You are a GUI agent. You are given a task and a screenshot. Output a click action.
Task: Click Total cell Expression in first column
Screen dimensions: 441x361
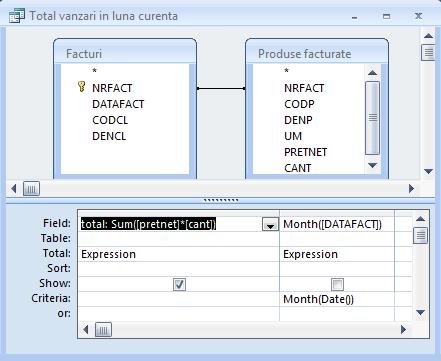178,254
